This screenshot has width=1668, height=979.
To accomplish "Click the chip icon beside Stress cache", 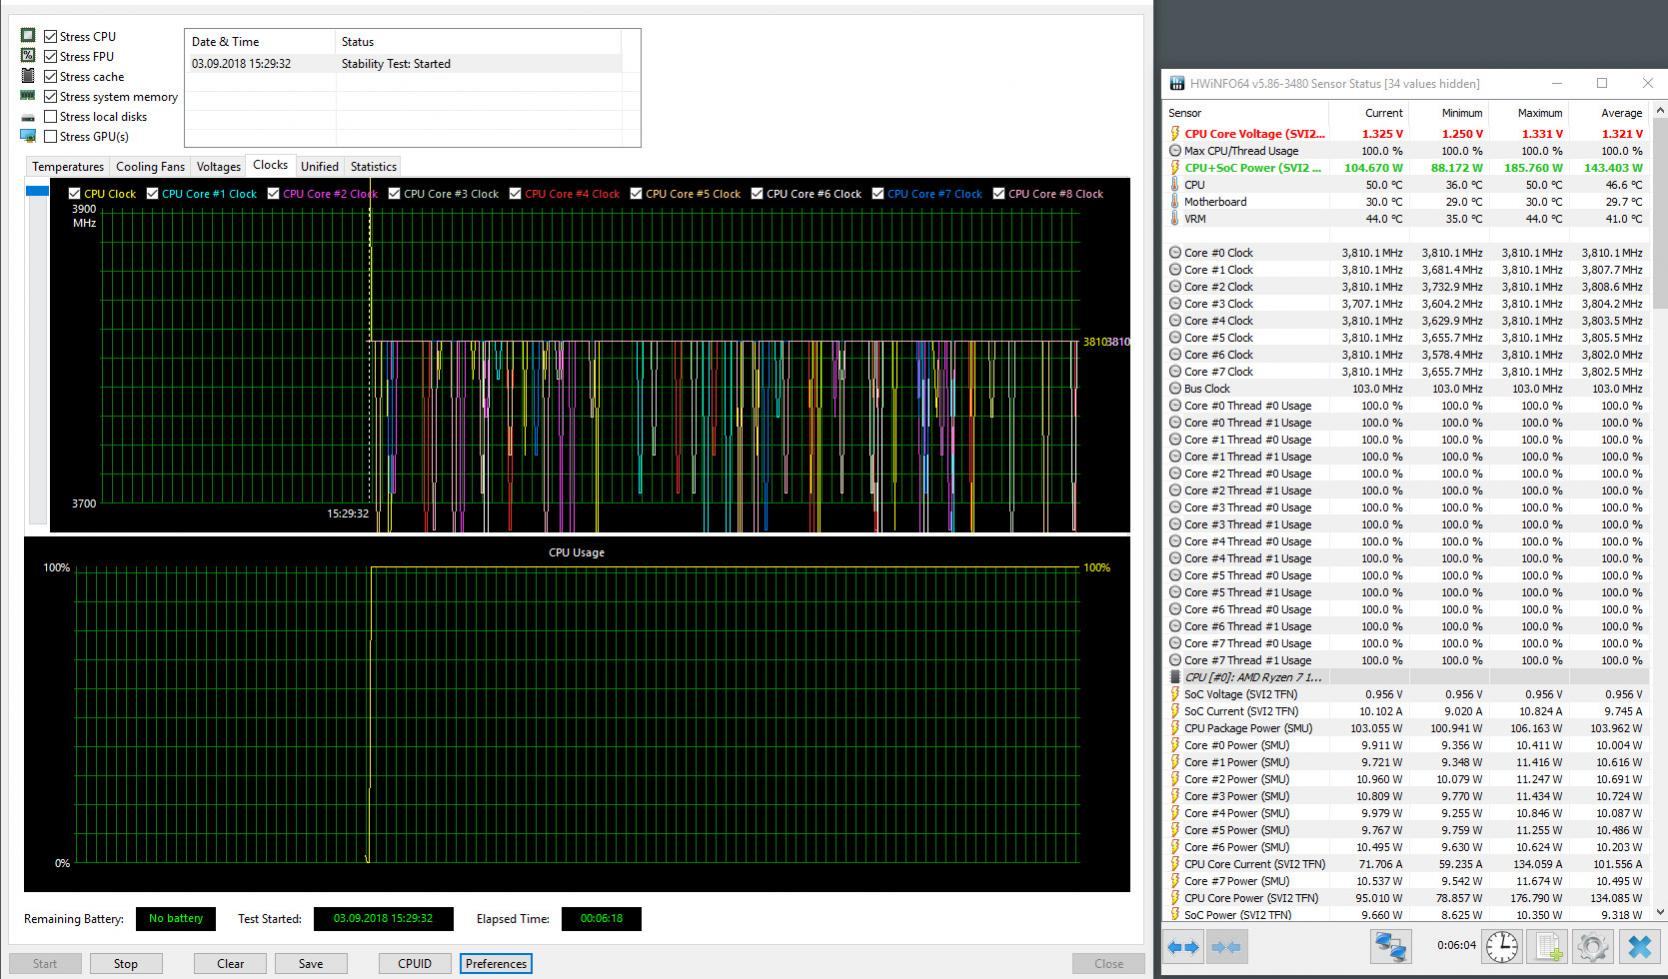I will coord(28,75).
